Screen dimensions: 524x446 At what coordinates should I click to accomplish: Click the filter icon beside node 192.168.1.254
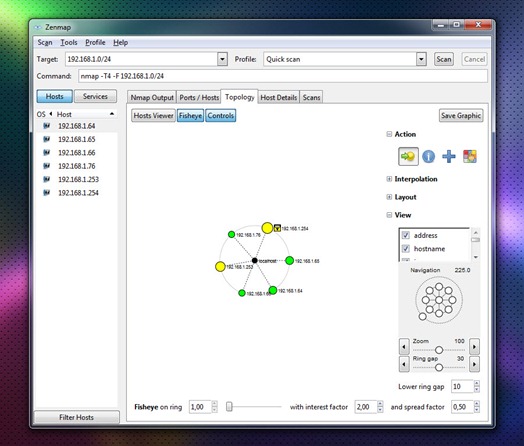click(277, 228)
